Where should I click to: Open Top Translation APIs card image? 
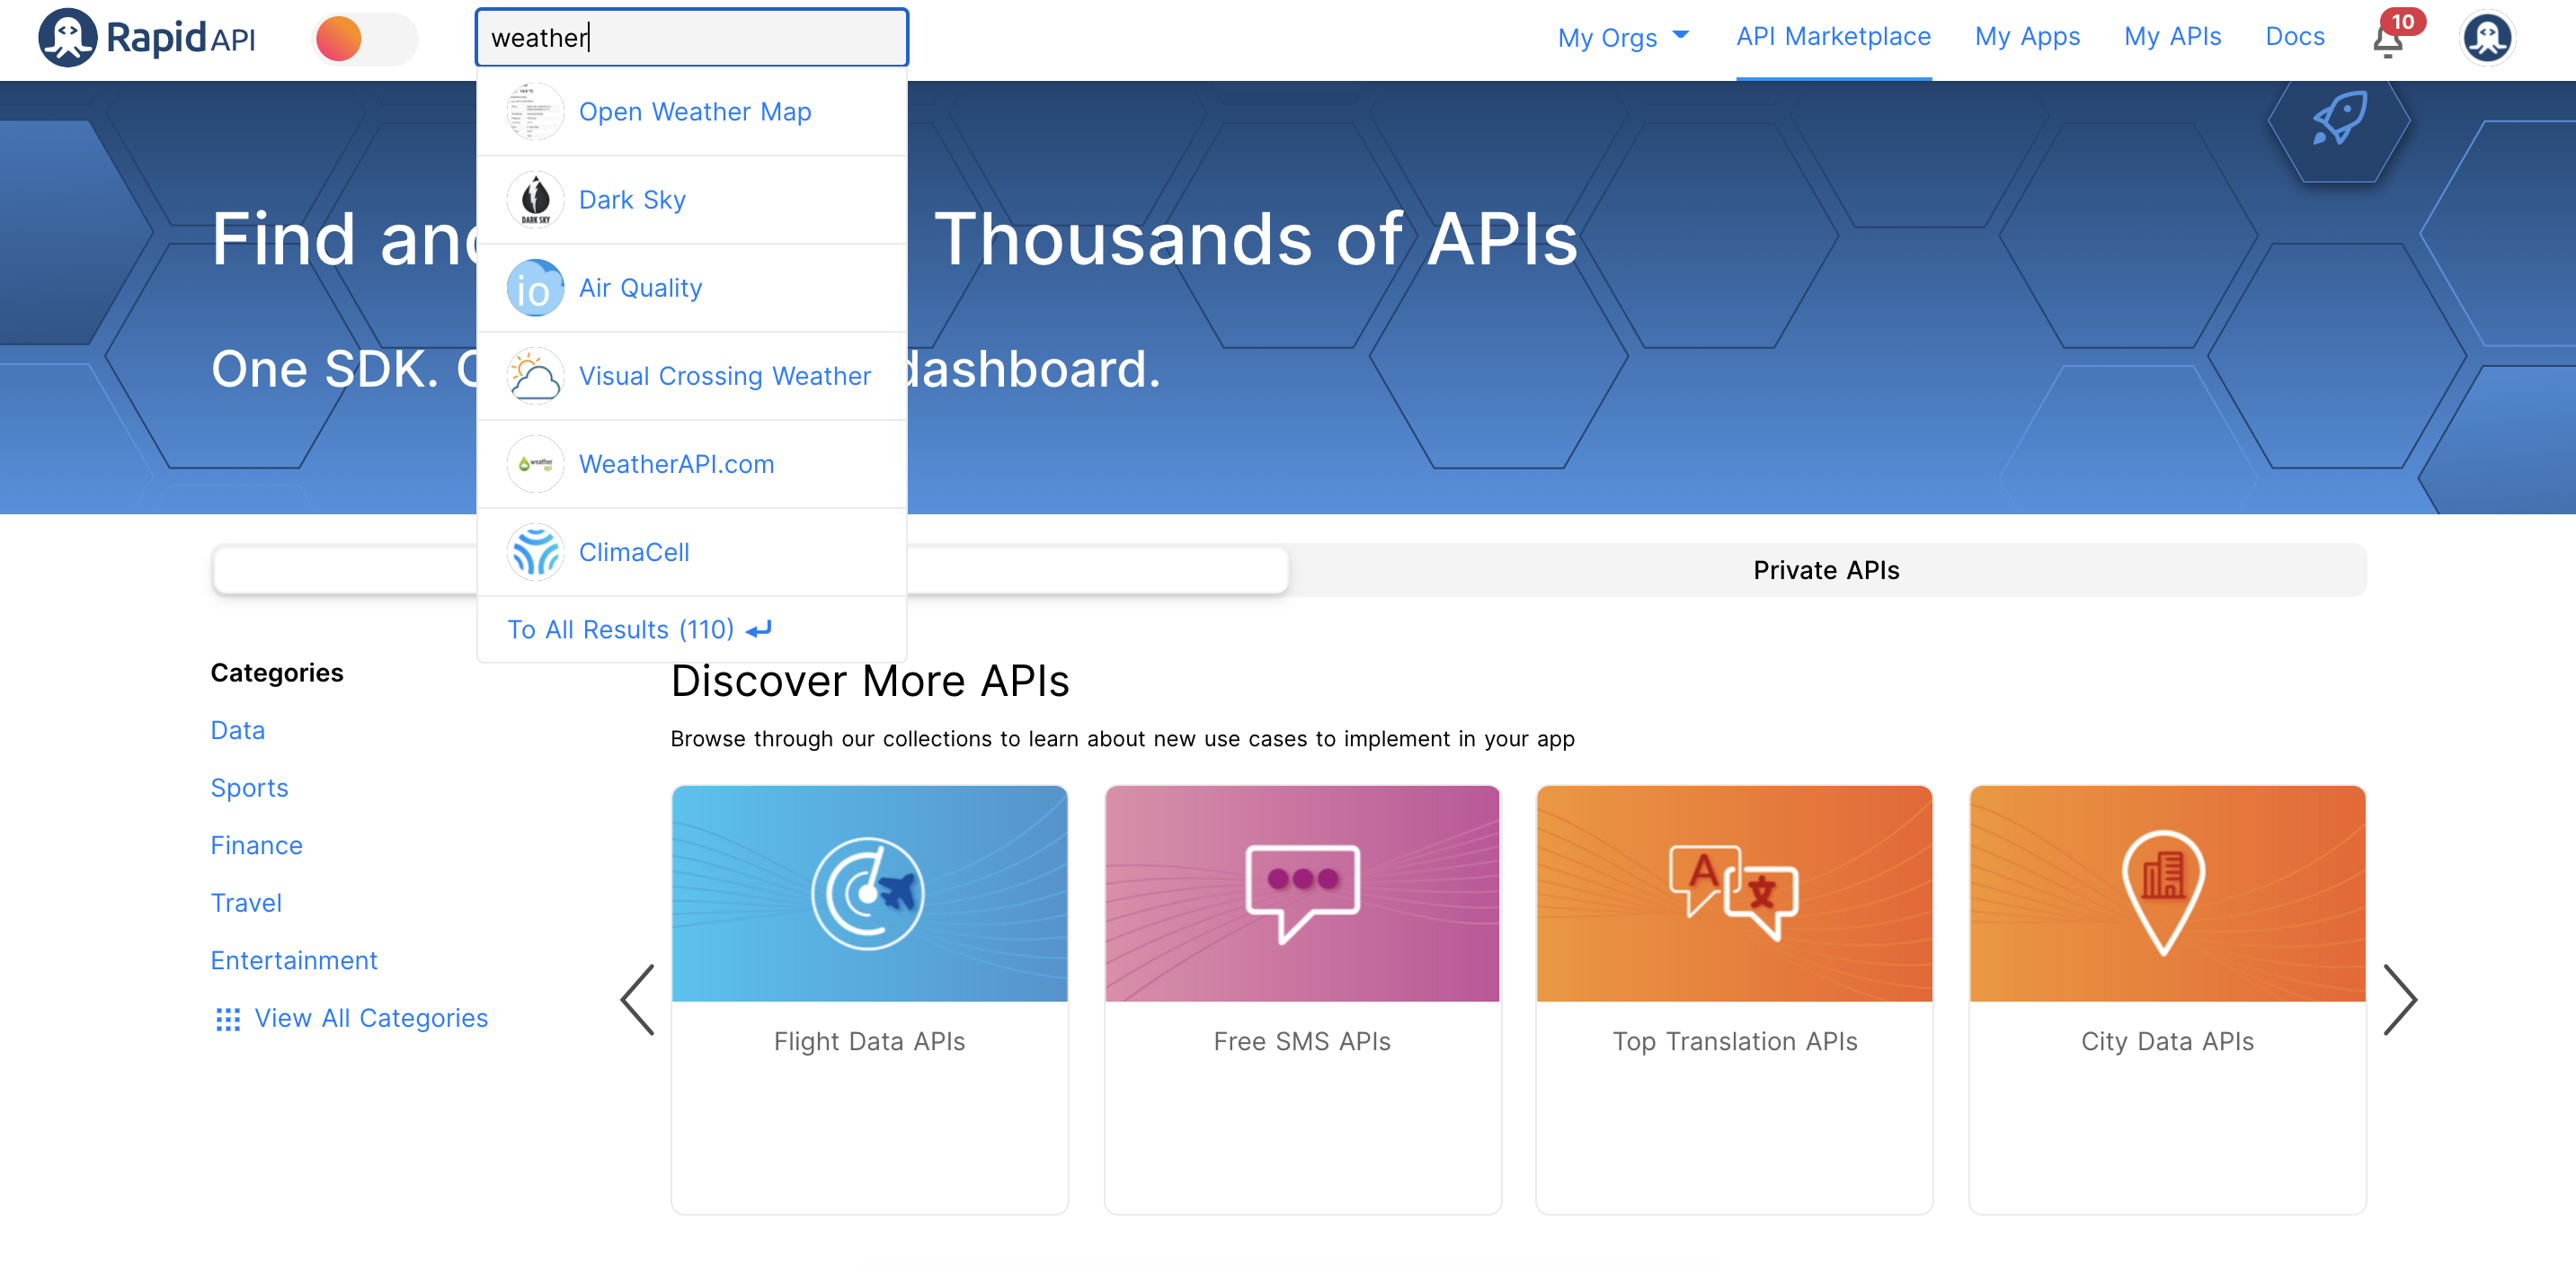tap(1734, 893)
